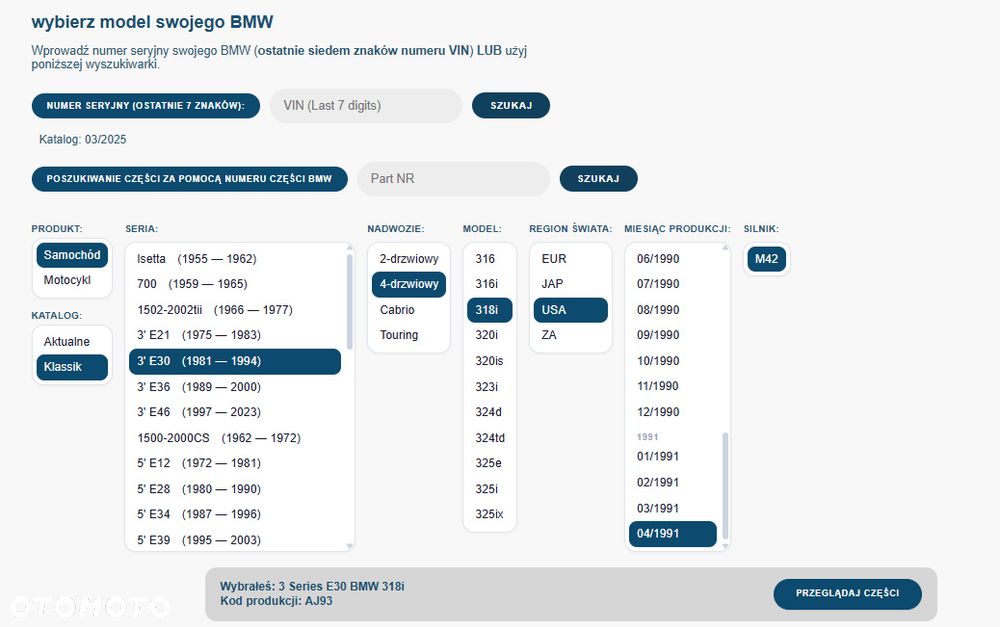Screen dimensions: 1000x627
Task: Choose production month 01/1991
Action: (x=673, y=457)
